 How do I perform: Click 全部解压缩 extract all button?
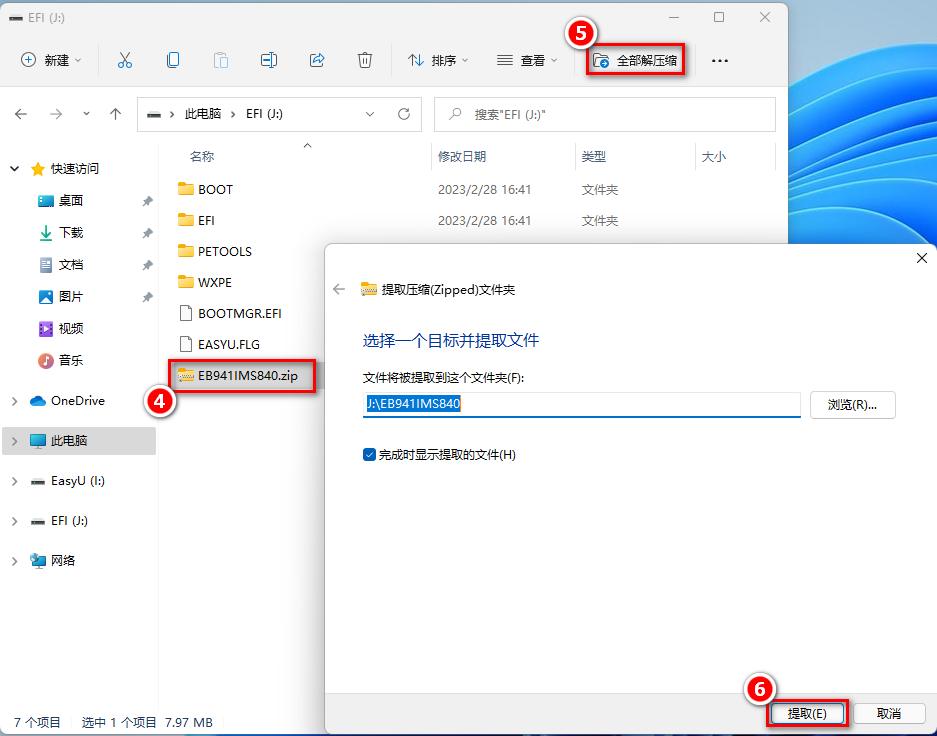pyautogui.click(x=636, y=61)
